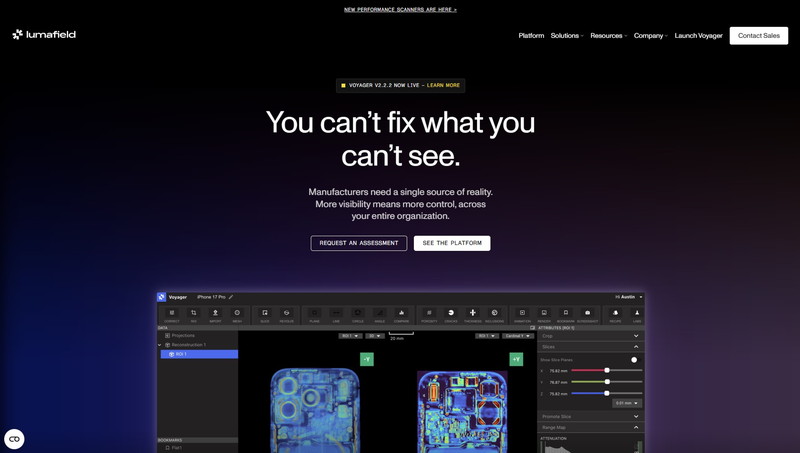
Task: Open the Labs flask icon
Action: pos(637,315)
